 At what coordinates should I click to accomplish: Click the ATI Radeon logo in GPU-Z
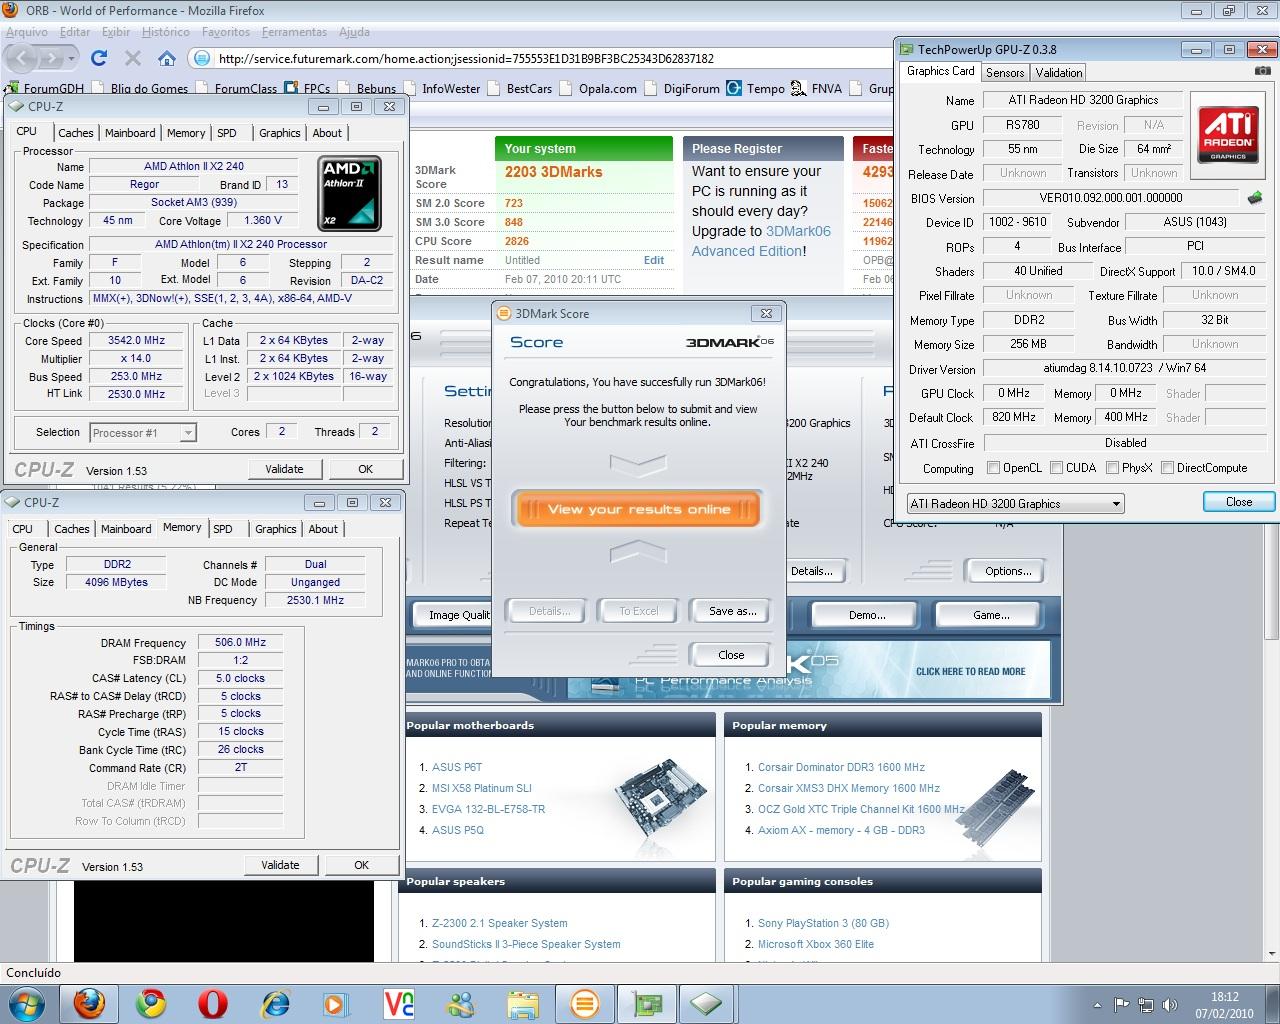tap(1227, 135)
